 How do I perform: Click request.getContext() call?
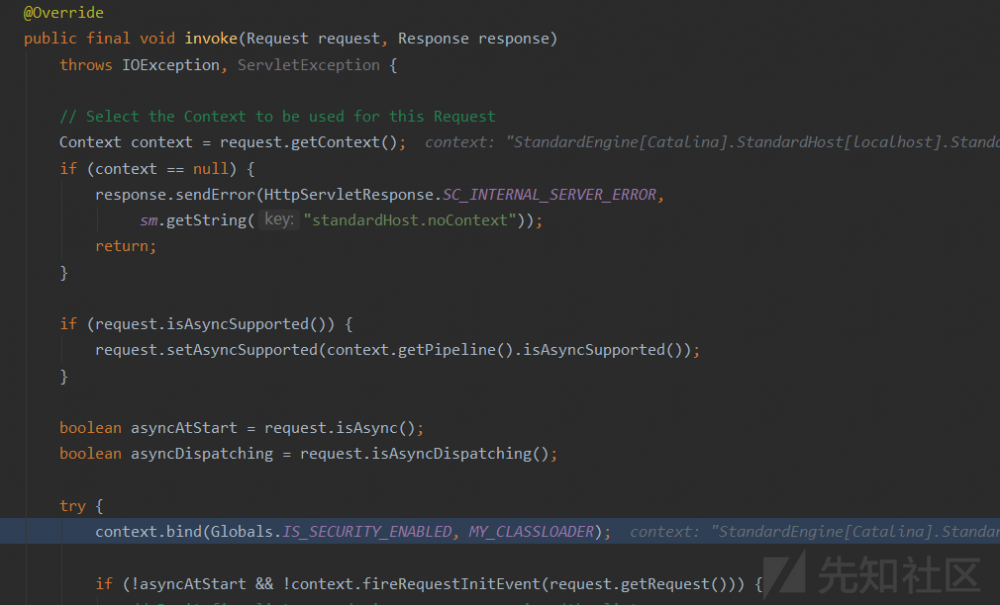[309, 142]
